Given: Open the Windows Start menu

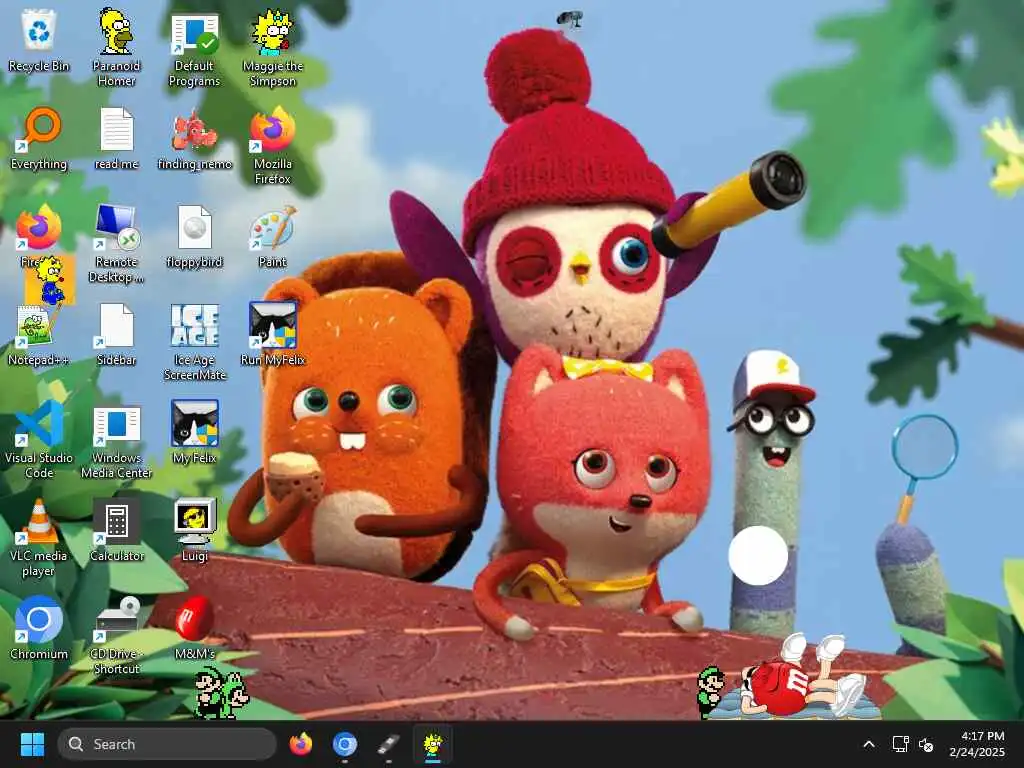Looking at the screenshot, I should click(32, 744).
